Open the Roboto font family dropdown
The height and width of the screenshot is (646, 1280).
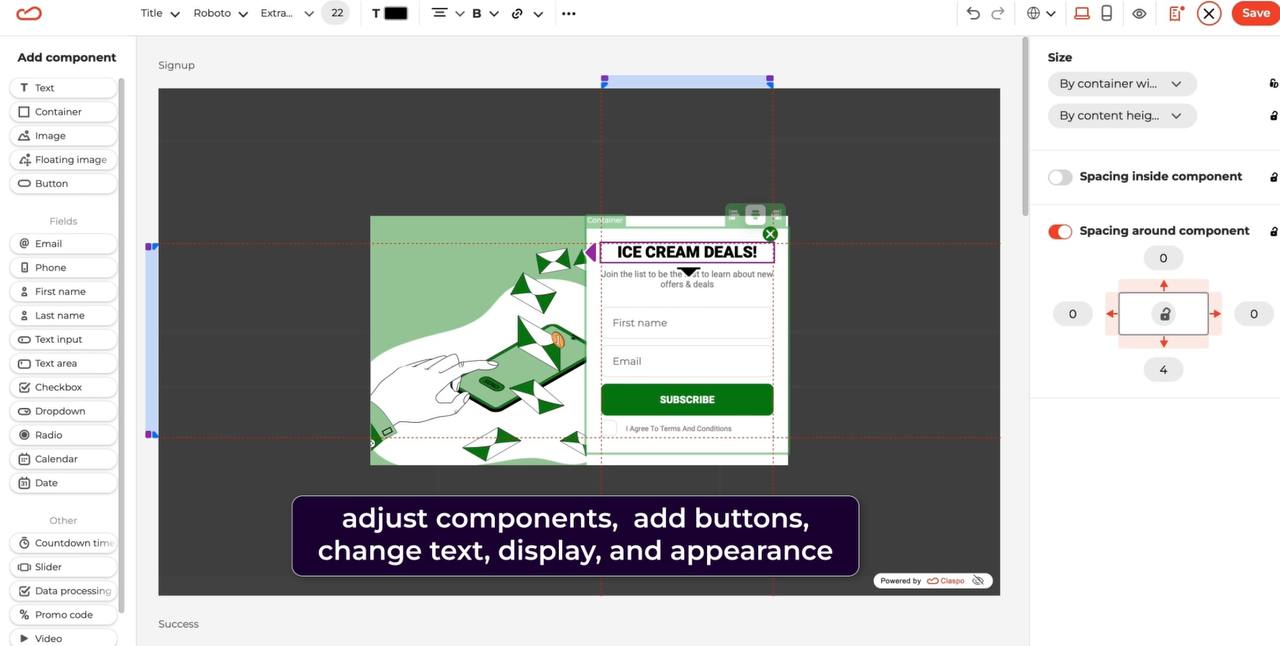click(x=213, y=11)
